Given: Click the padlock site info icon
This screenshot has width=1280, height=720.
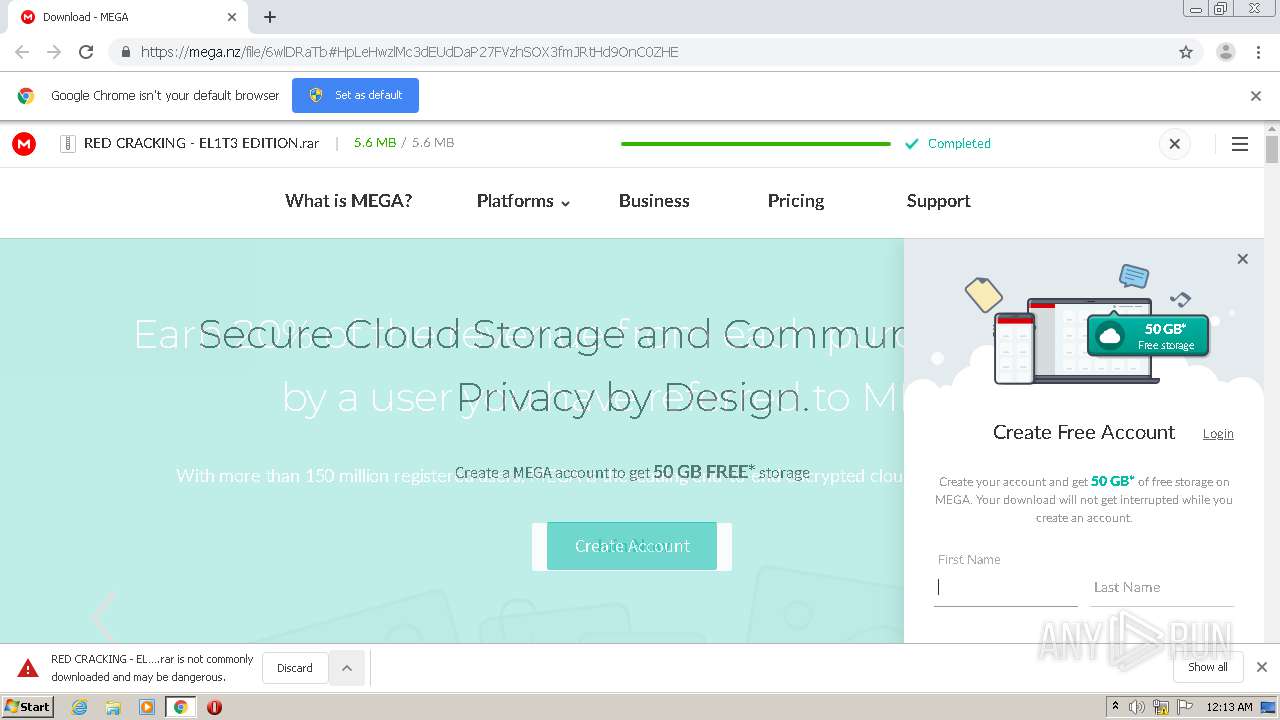Looking at the screenshot, I should pos(125,52).
